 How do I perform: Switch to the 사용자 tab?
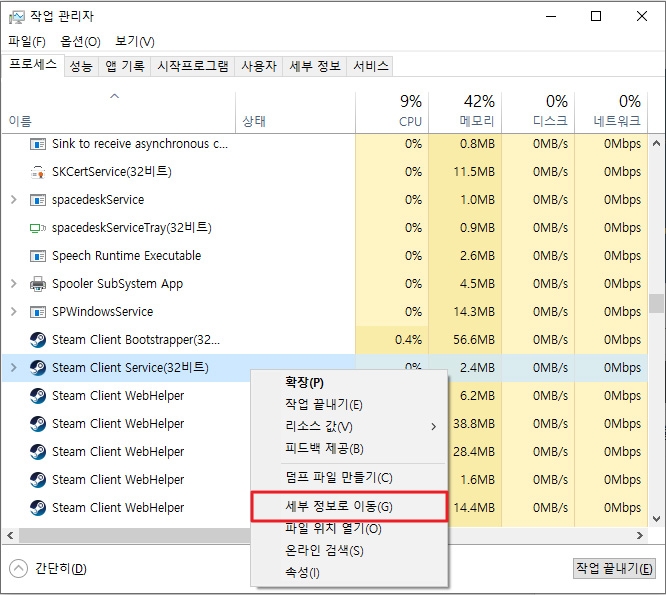[259, 66]
